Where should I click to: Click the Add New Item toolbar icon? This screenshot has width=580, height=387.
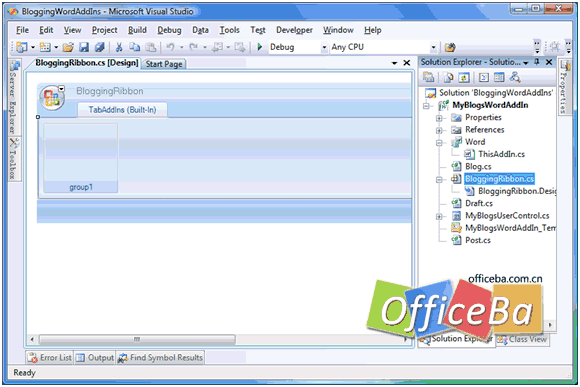(x=45, y=47)
